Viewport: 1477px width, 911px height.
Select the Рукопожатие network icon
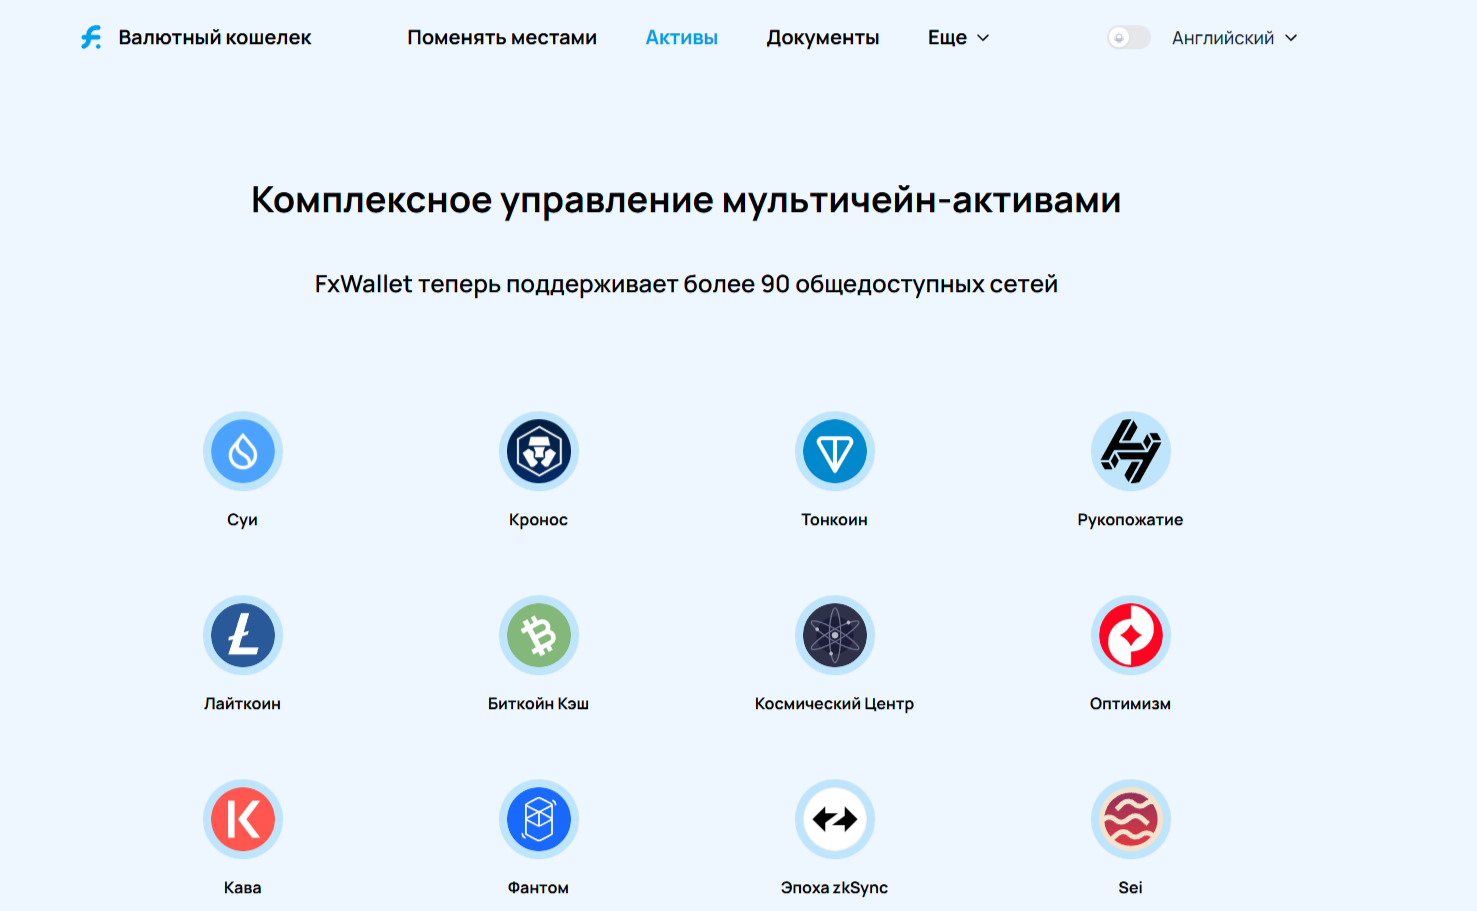click(1131, 451)
